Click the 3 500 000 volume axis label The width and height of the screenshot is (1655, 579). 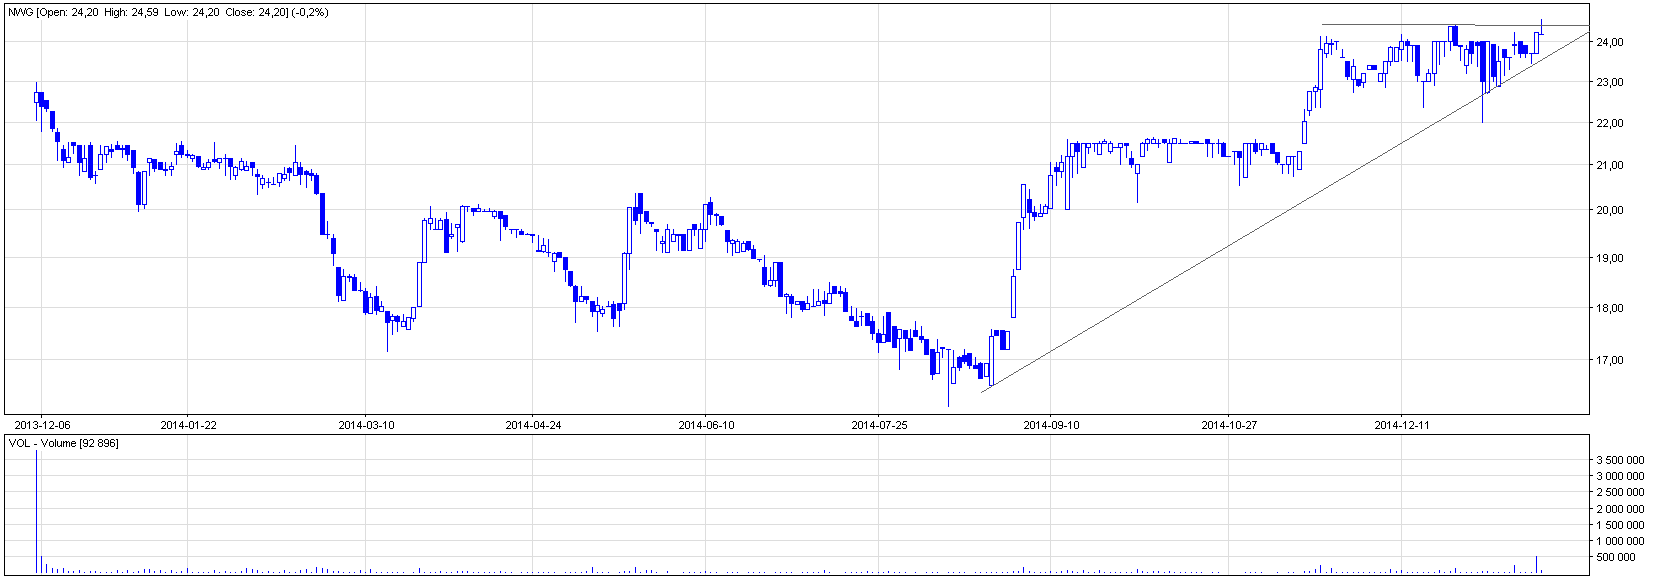pos(1620,460)
